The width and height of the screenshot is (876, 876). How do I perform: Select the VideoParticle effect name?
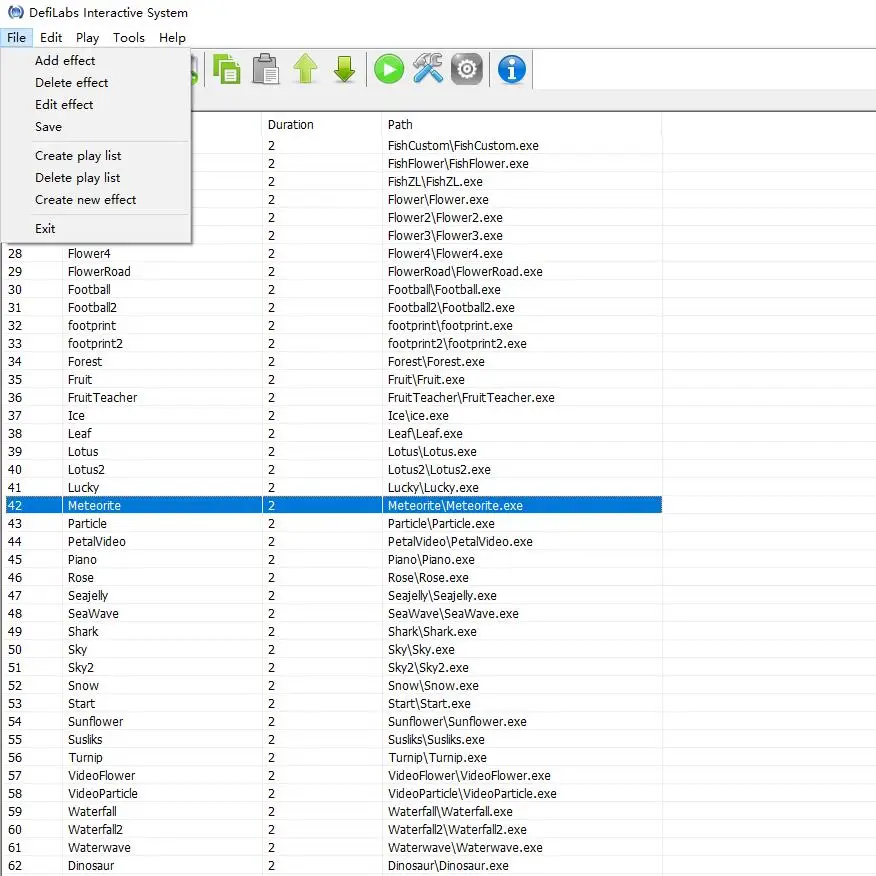102,793
